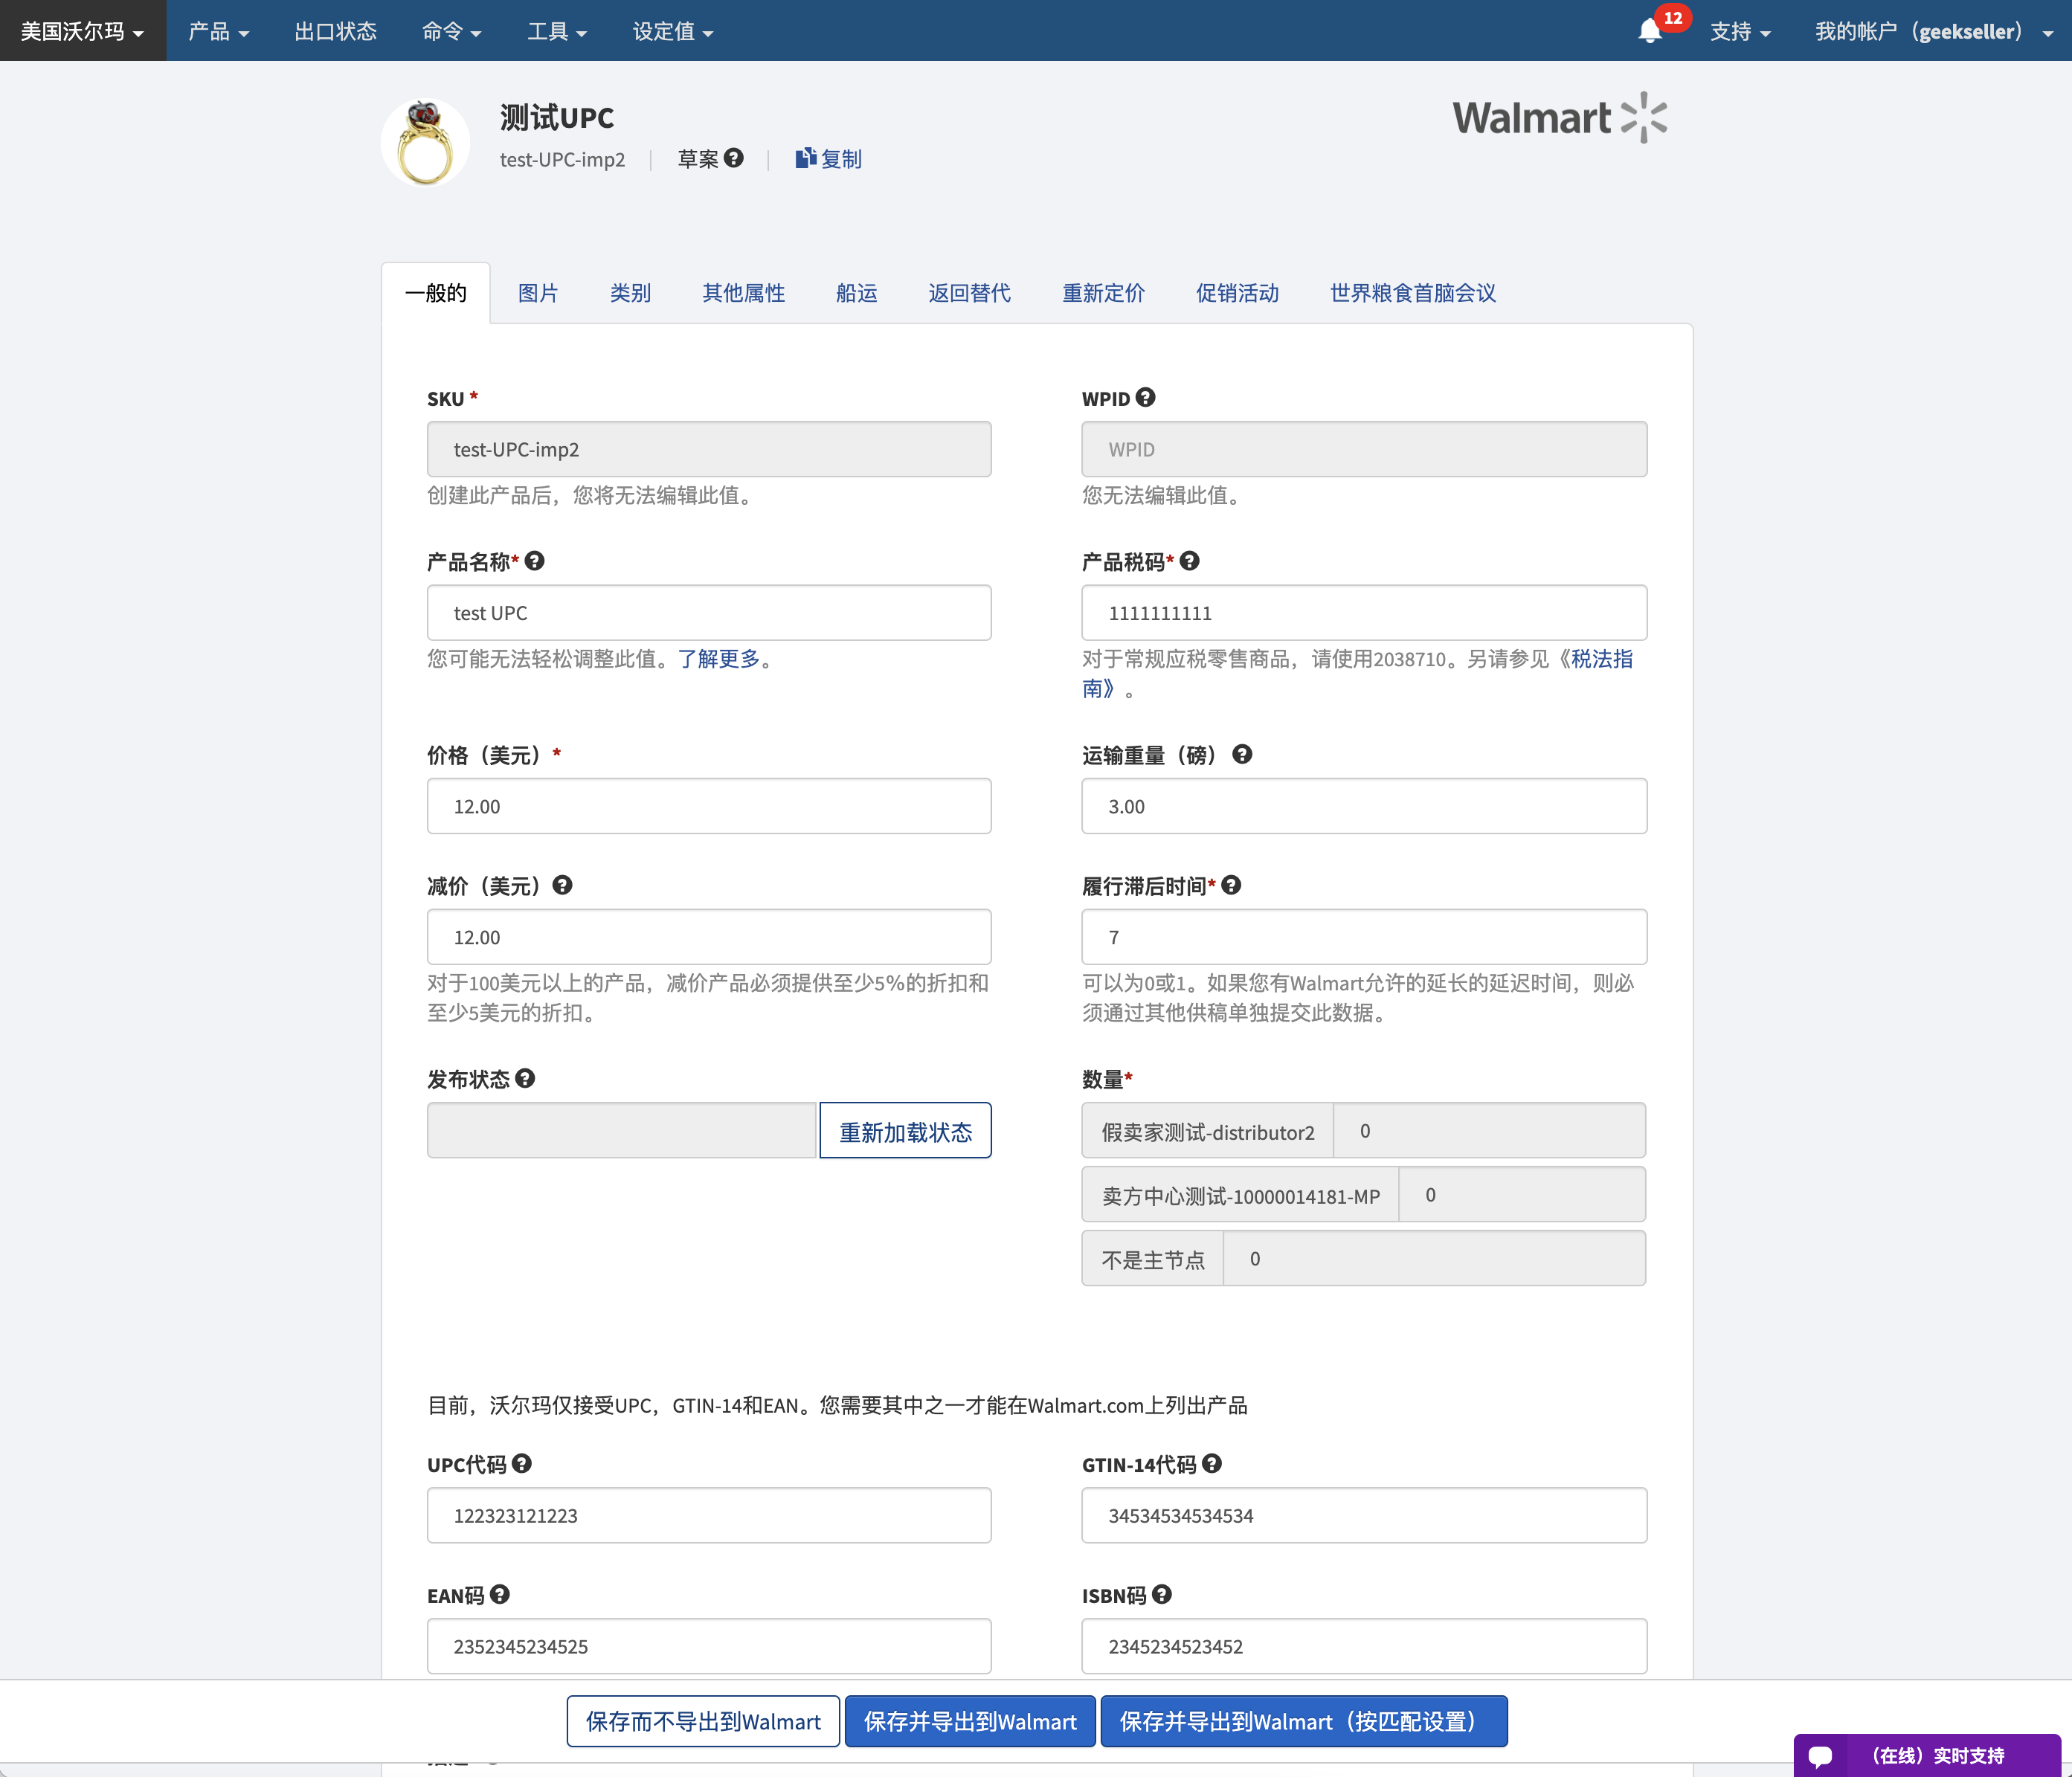The width and height of the screenshot is (2072, 1777).
Task: Switch to the 返回替代 tab
Action: tap(969, 293)
